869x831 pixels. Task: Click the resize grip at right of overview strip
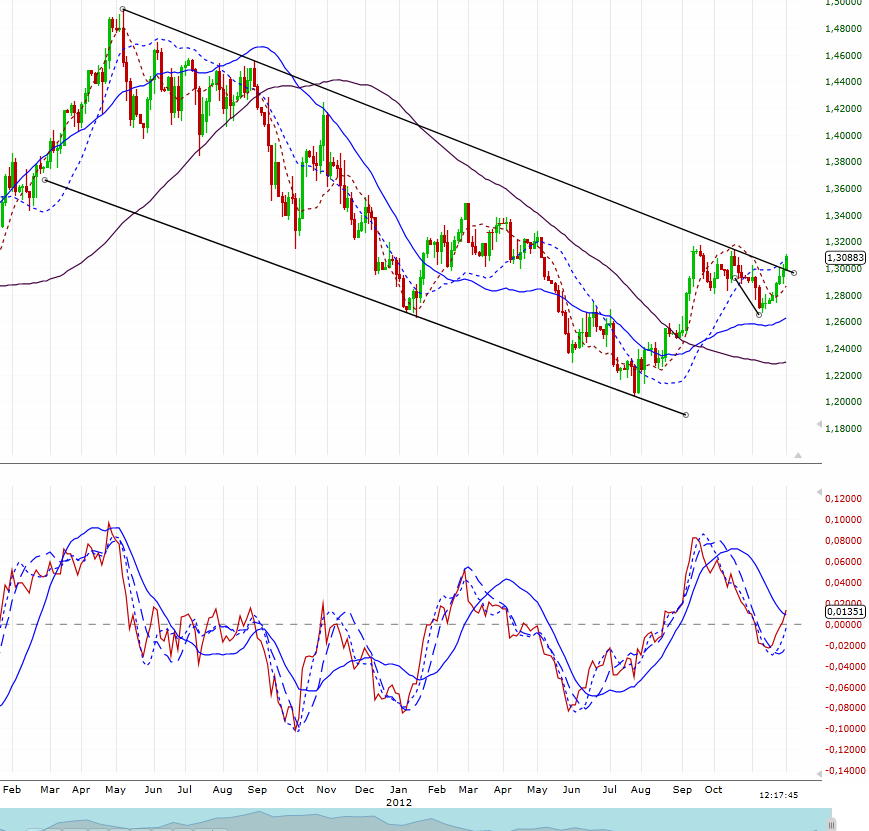click(831, 822)
